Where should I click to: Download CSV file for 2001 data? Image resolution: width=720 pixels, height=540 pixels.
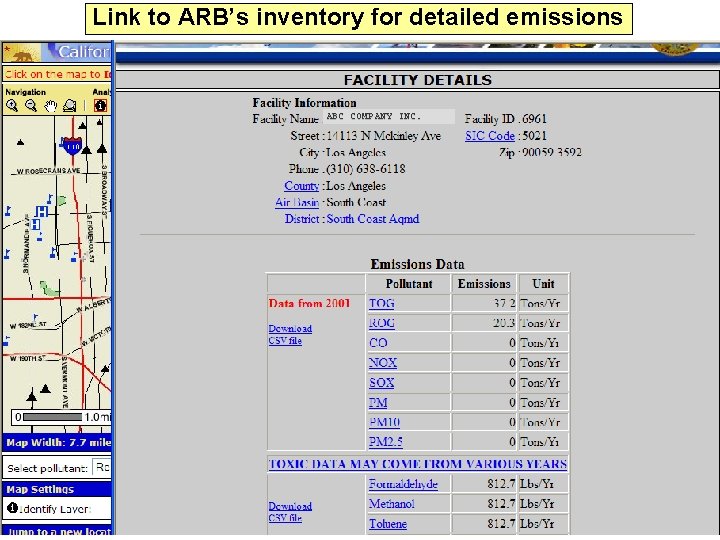point(290,335)
